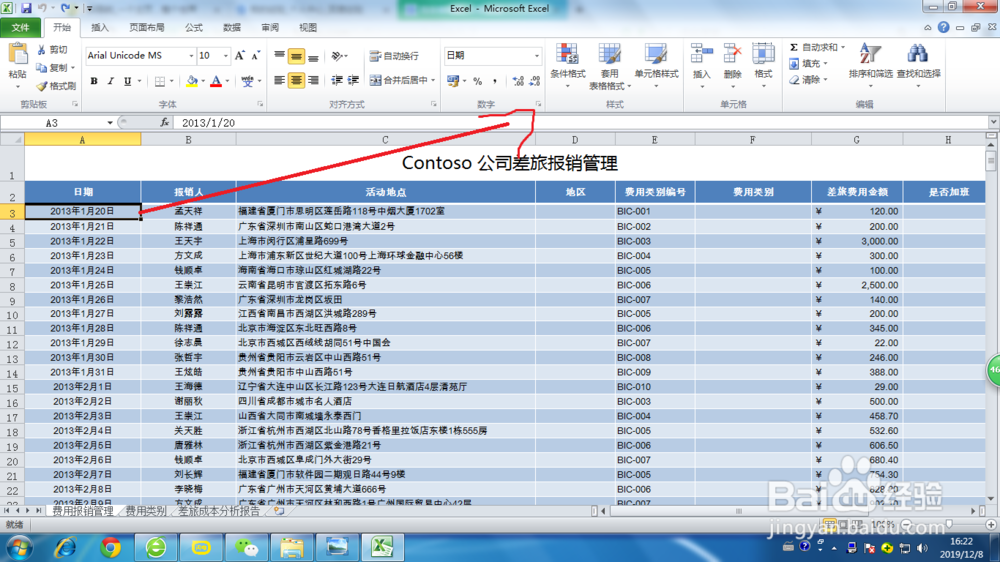Click the Save icon in quick access toolbar

click(x=26, y=8)
